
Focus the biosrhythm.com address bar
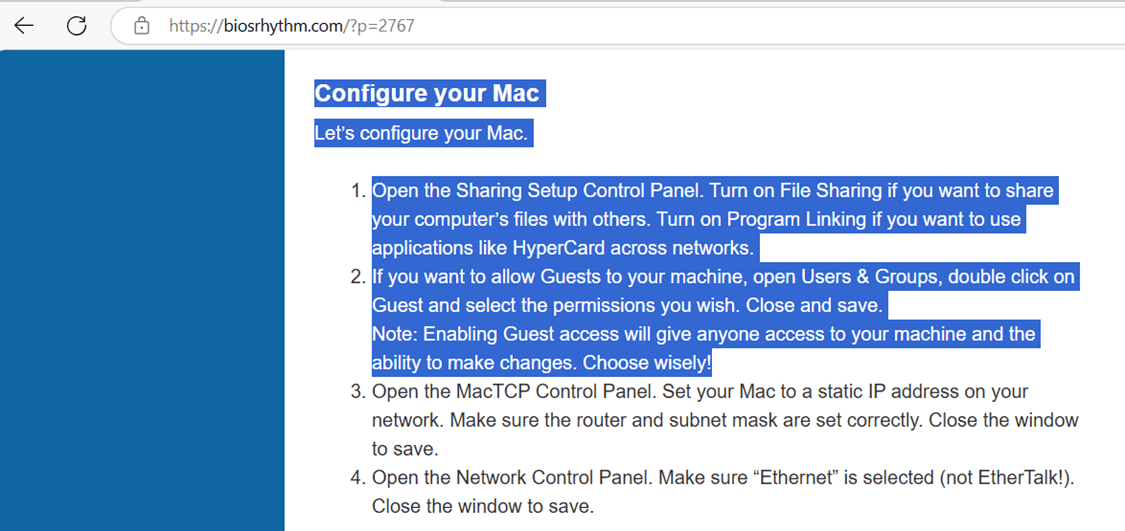pos(617,27)
